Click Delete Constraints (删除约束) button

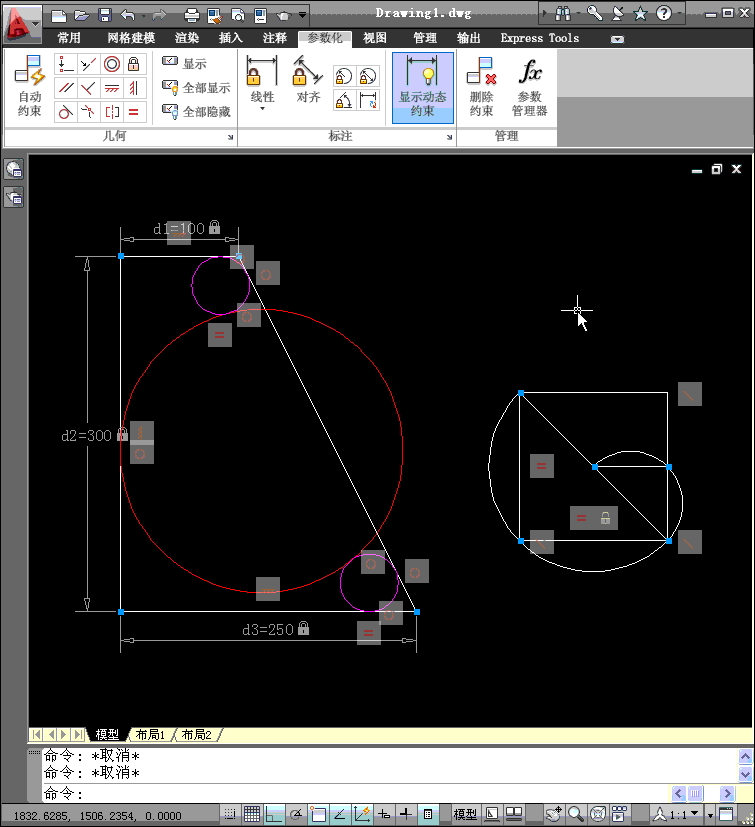coord(481,86)
